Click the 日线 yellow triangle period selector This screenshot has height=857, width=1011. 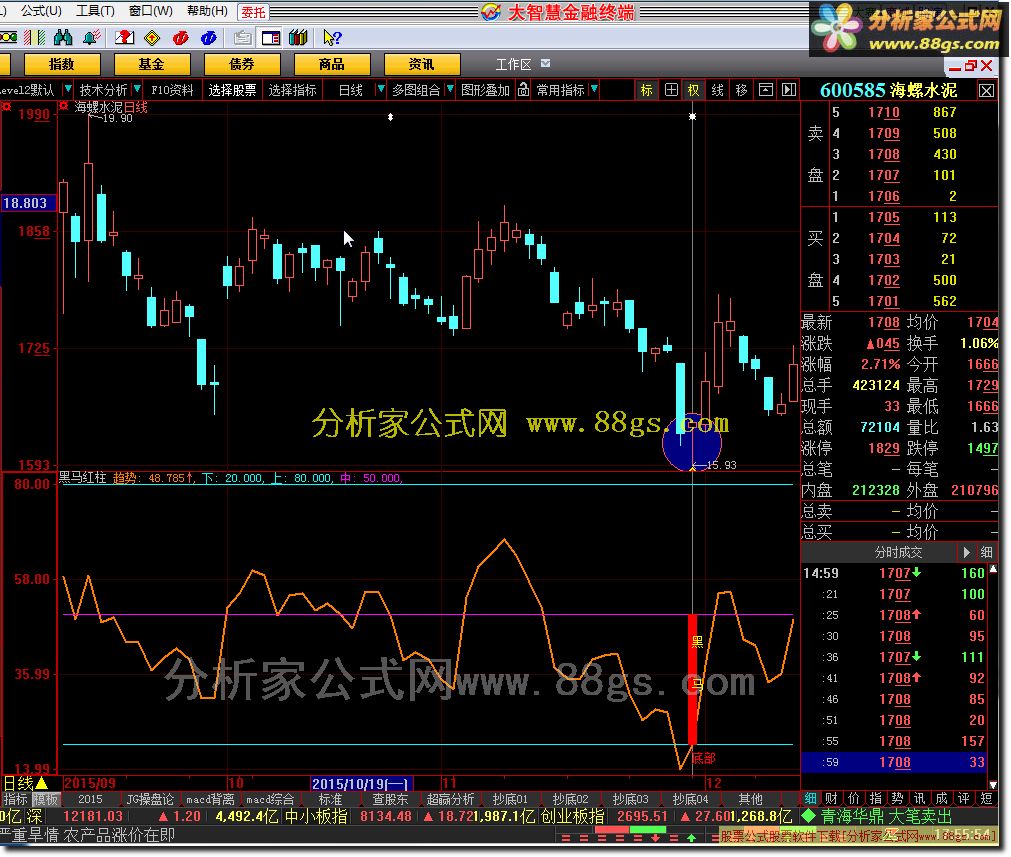coord(26,783)
